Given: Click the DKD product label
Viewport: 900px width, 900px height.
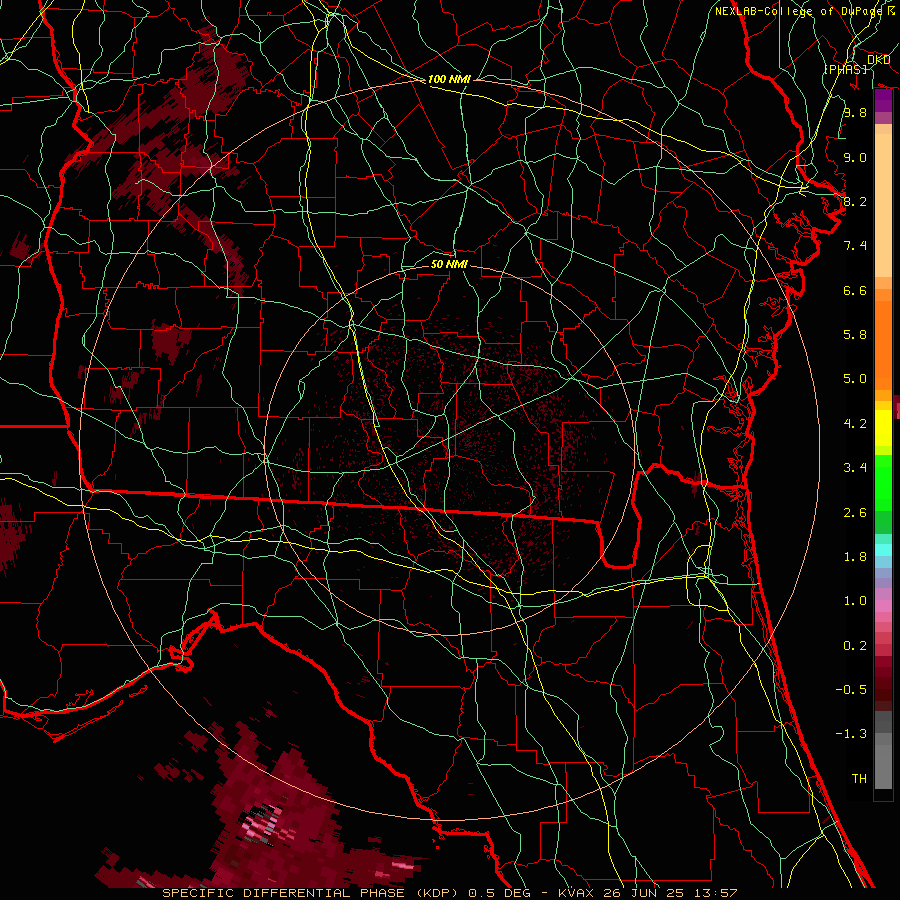Looking at the screenshot, I should coord(879,60).
